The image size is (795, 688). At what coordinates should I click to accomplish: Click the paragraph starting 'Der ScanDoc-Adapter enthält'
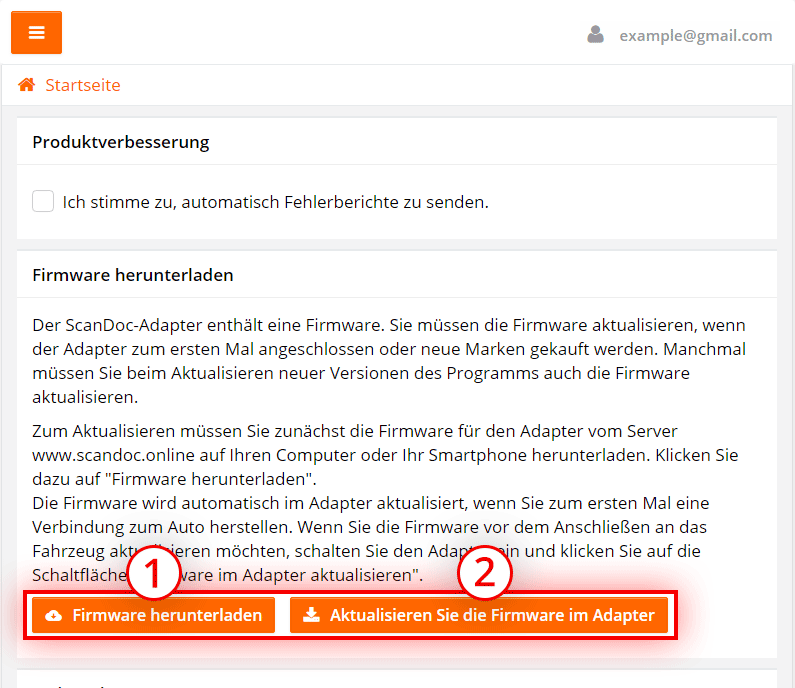tap(389, 361)
